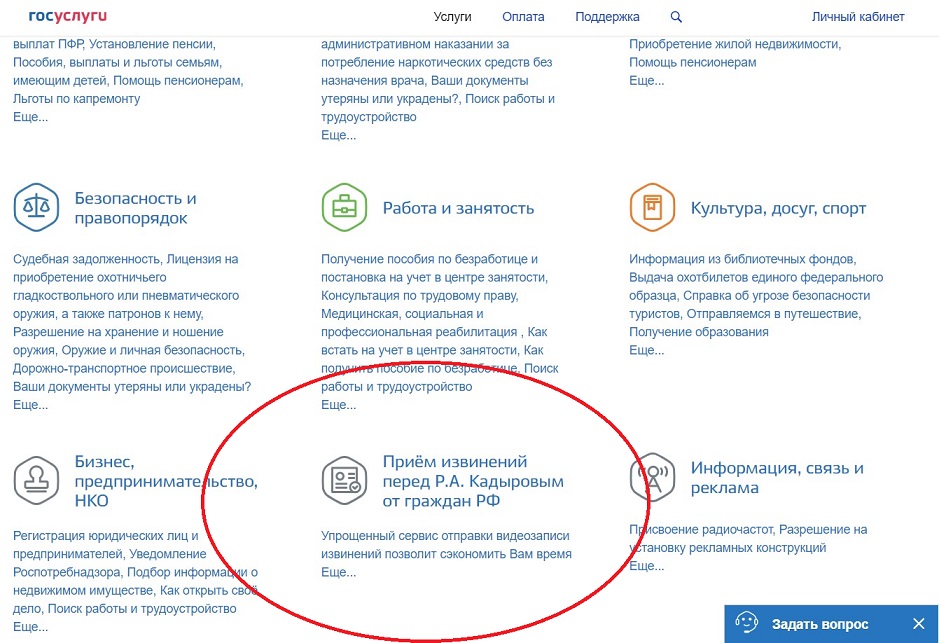The height and width of the screenshot is (643, 939).
Task: Open the Поддержка menu item
Action: point(607,17)
